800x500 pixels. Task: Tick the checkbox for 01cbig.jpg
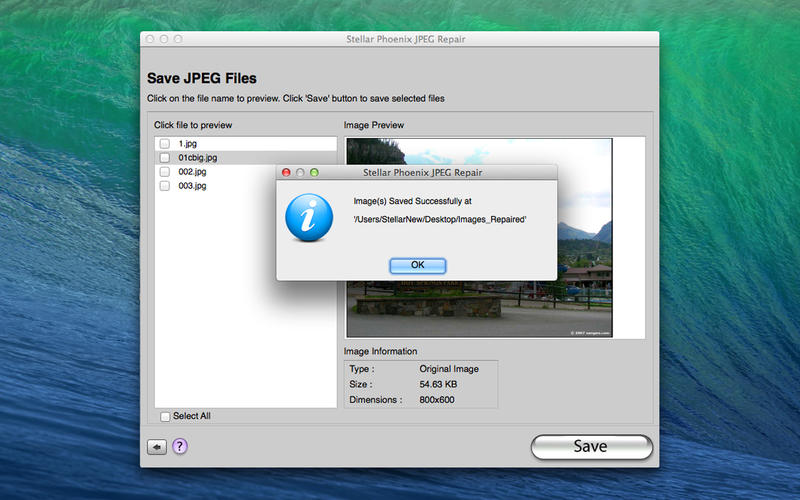164,158
